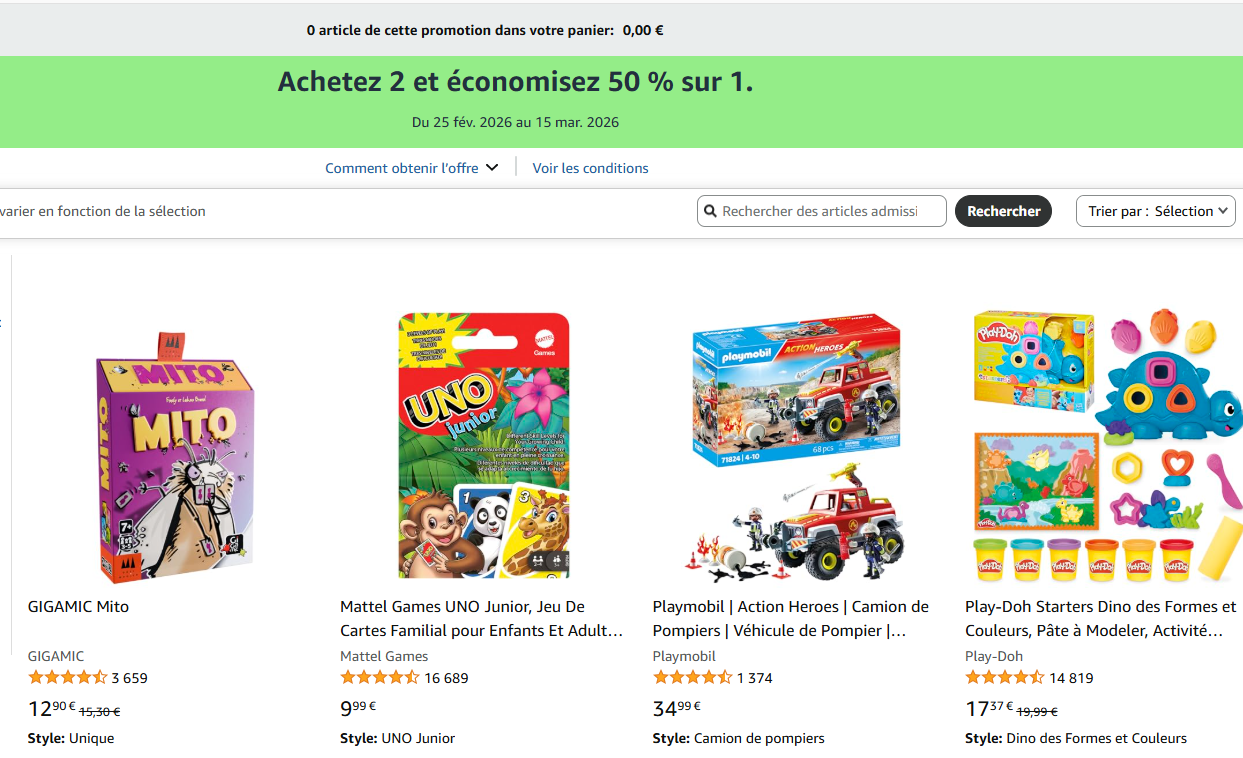Click the search magnifier icon
Image resolution: width=1243 pixels, height=758 pixels.
pos(711,210)
